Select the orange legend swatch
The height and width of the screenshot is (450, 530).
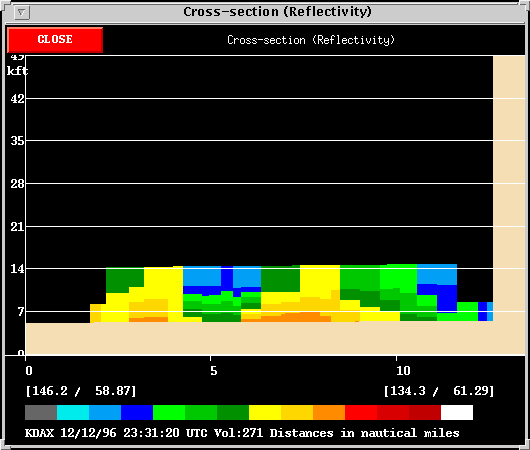tap(329, 412)
